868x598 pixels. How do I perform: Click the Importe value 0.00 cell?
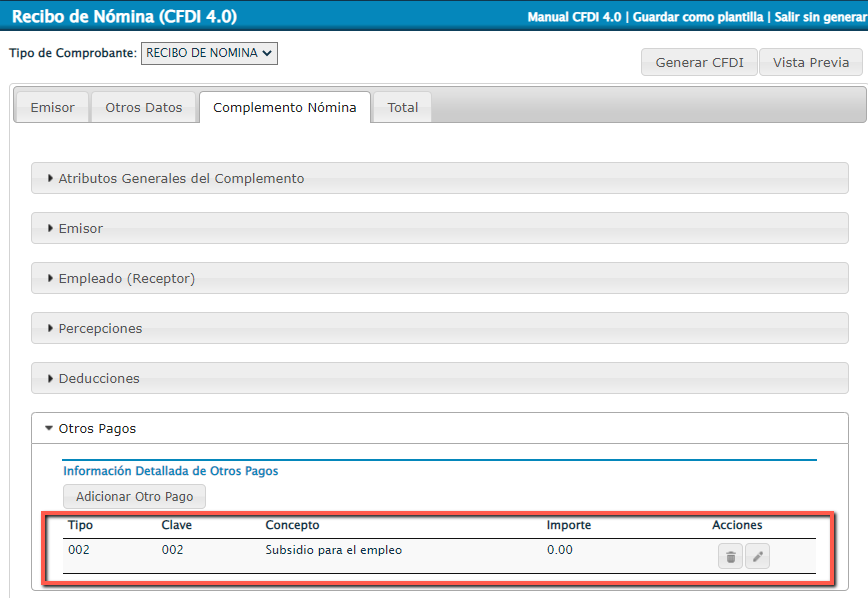(560, 549)
